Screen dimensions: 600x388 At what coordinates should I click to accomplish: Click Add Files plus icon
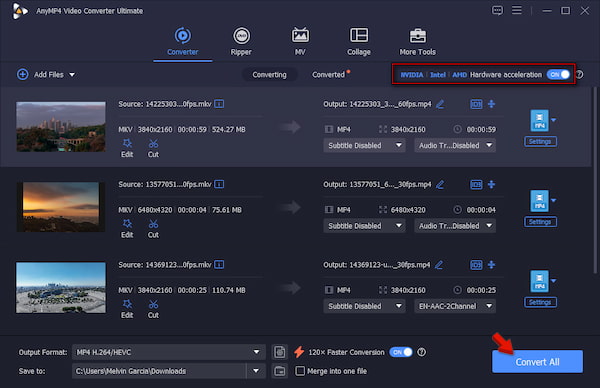[x=23, y=74]
